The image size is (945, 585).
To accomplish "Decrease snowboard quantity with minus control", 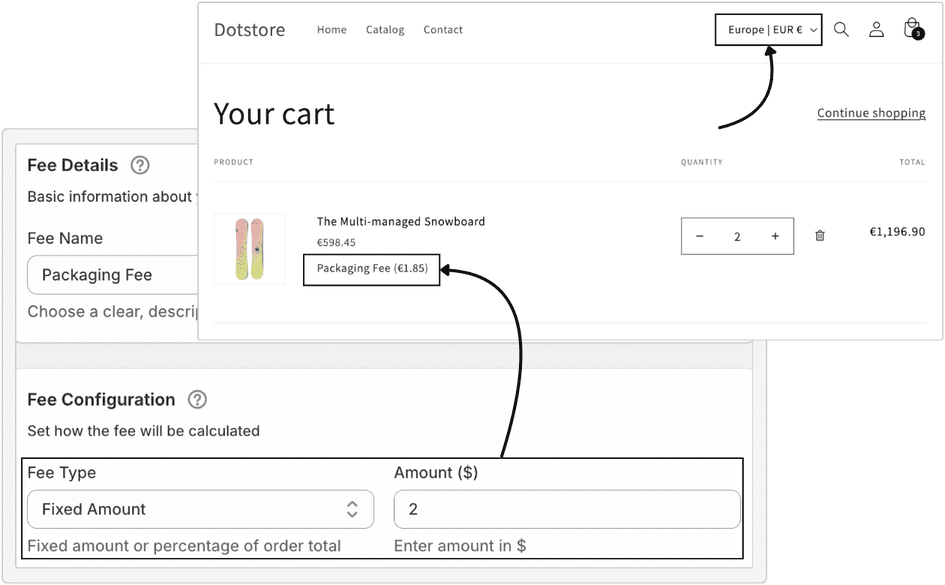I will tap(700, 236).
